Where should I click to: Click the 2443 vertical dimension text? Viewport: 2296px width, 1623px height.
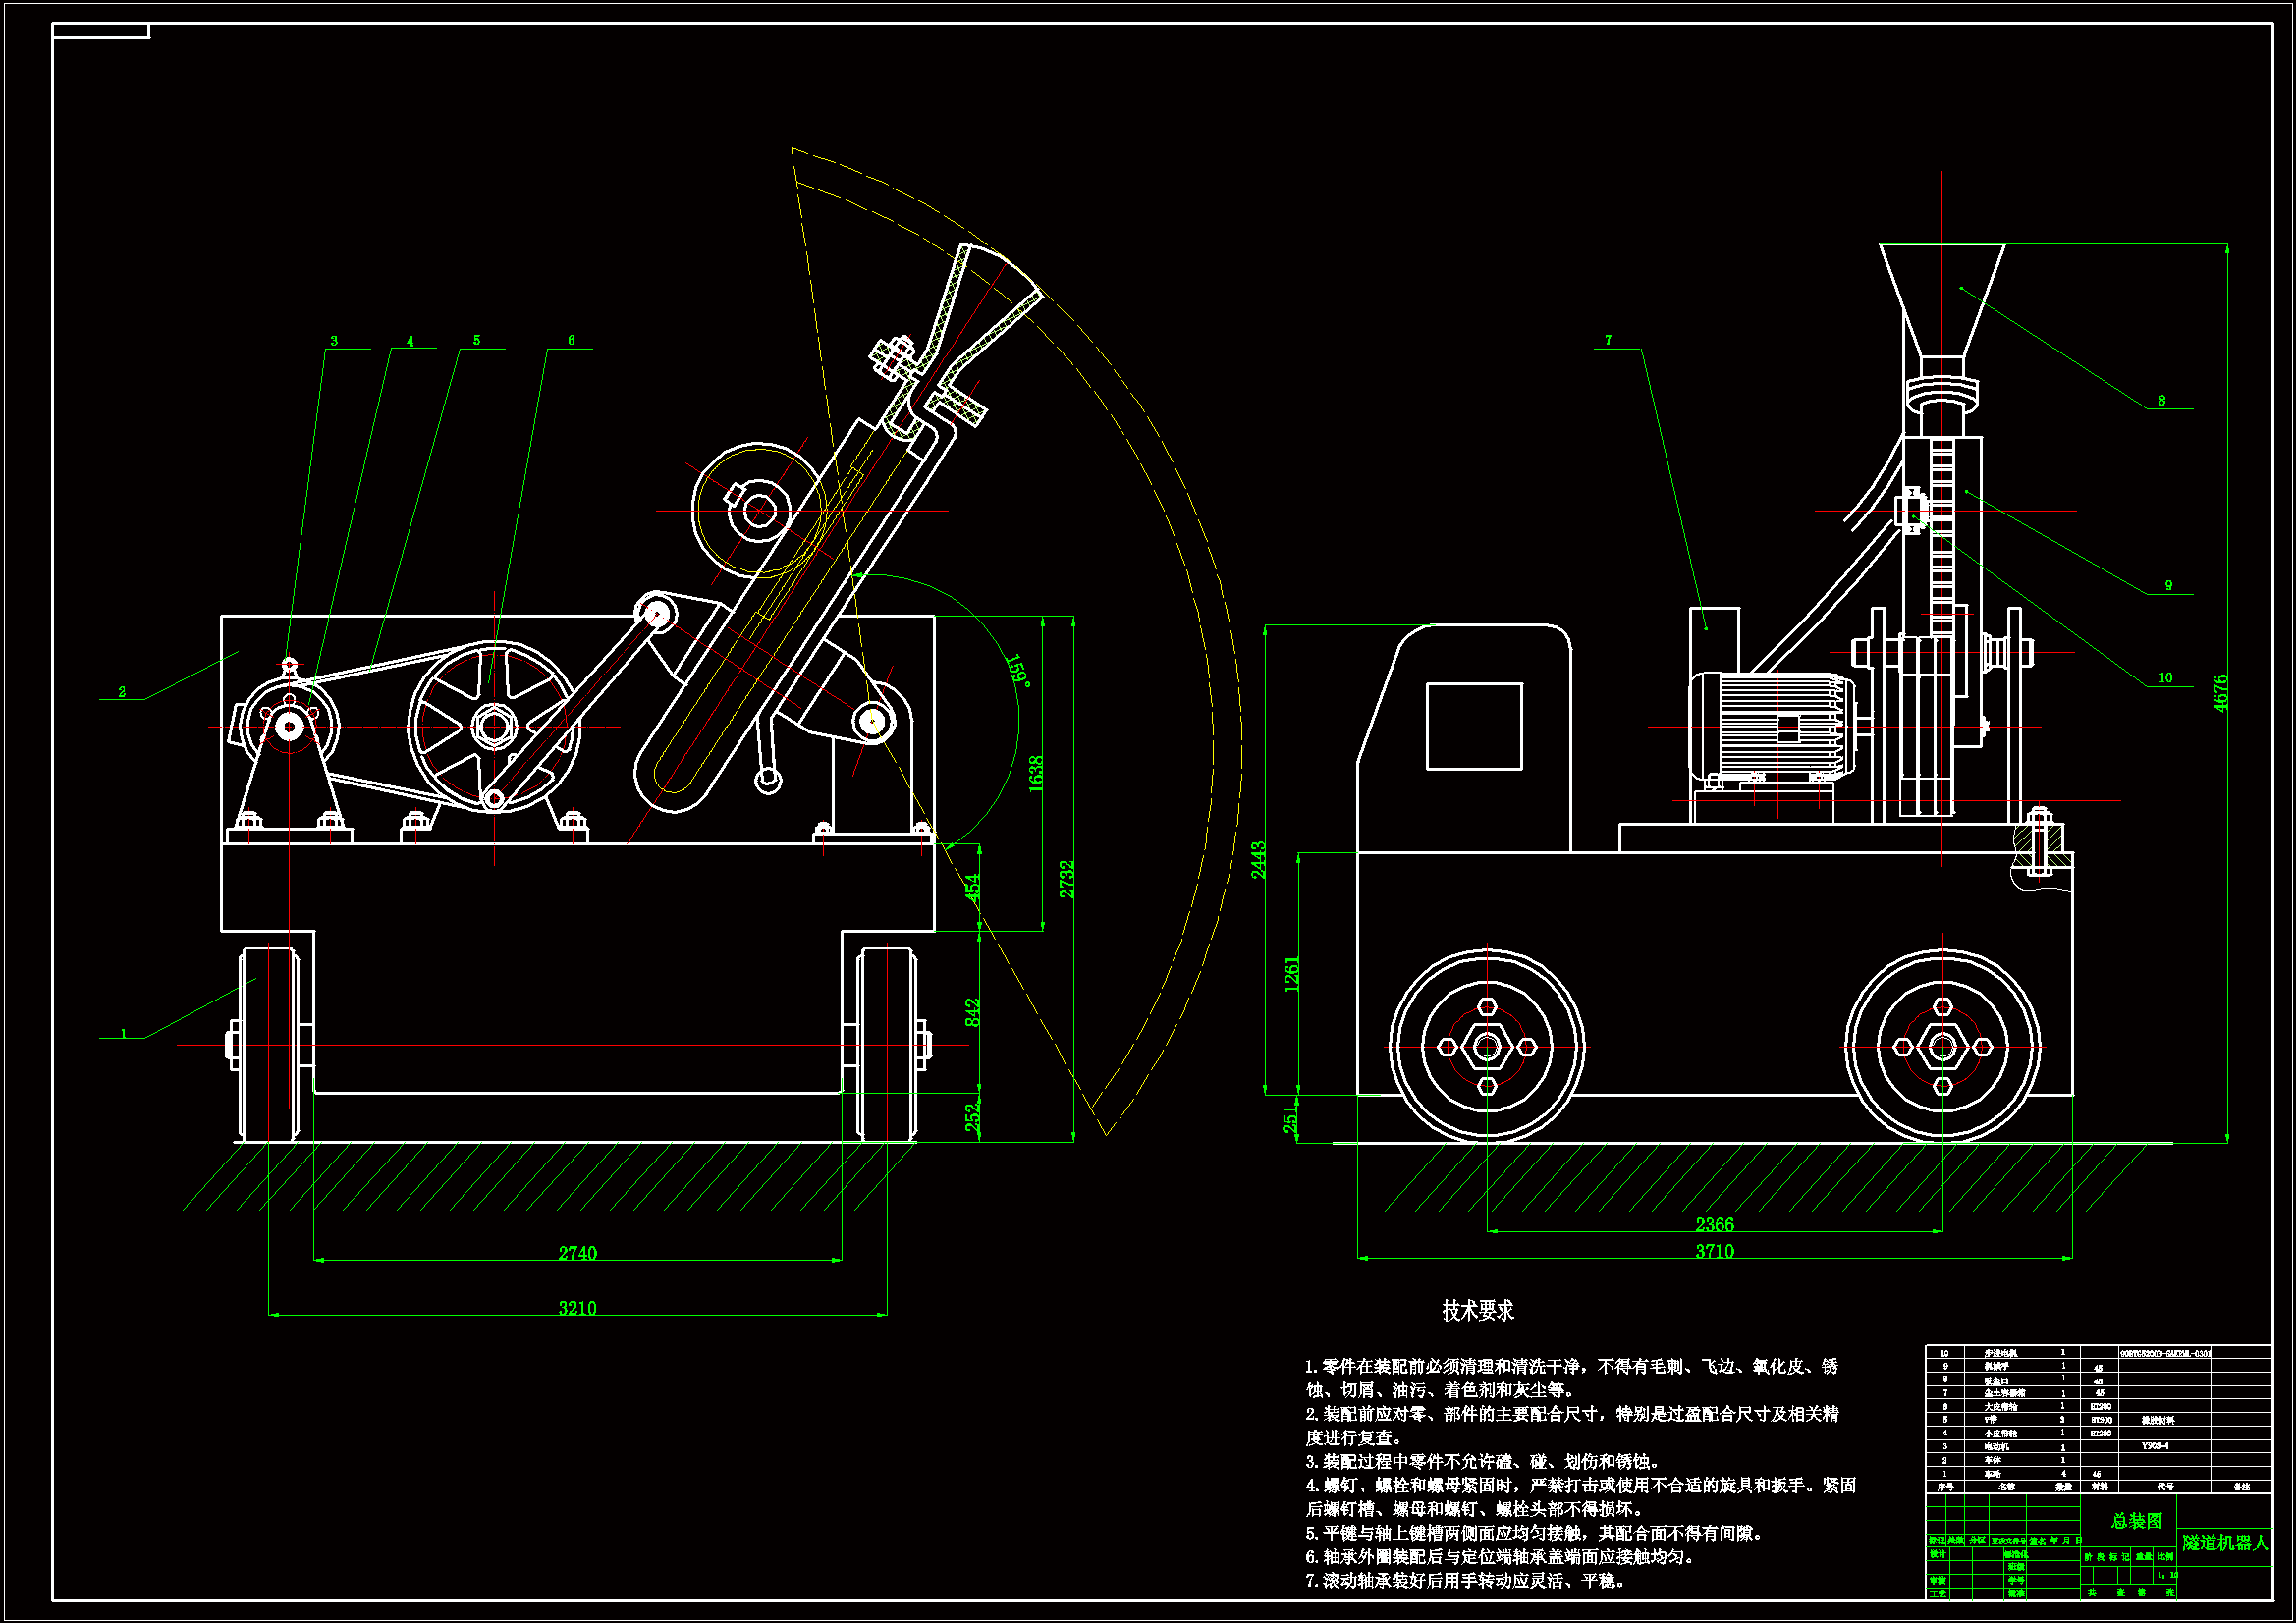(x=1258, y=860)
